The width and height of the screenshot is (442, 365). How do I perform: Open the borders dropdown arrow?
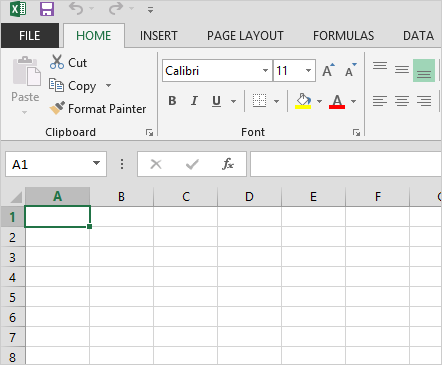276,101
